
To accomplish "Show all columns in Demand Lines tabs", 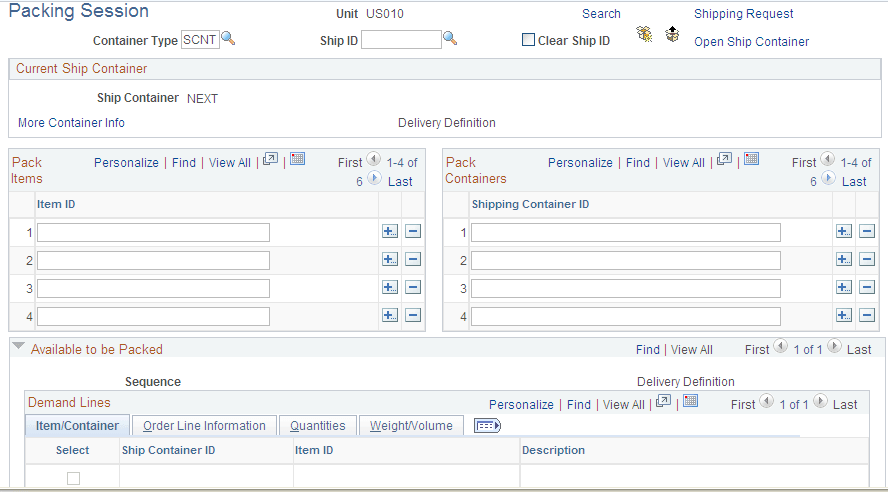I will tap(487, 426).
